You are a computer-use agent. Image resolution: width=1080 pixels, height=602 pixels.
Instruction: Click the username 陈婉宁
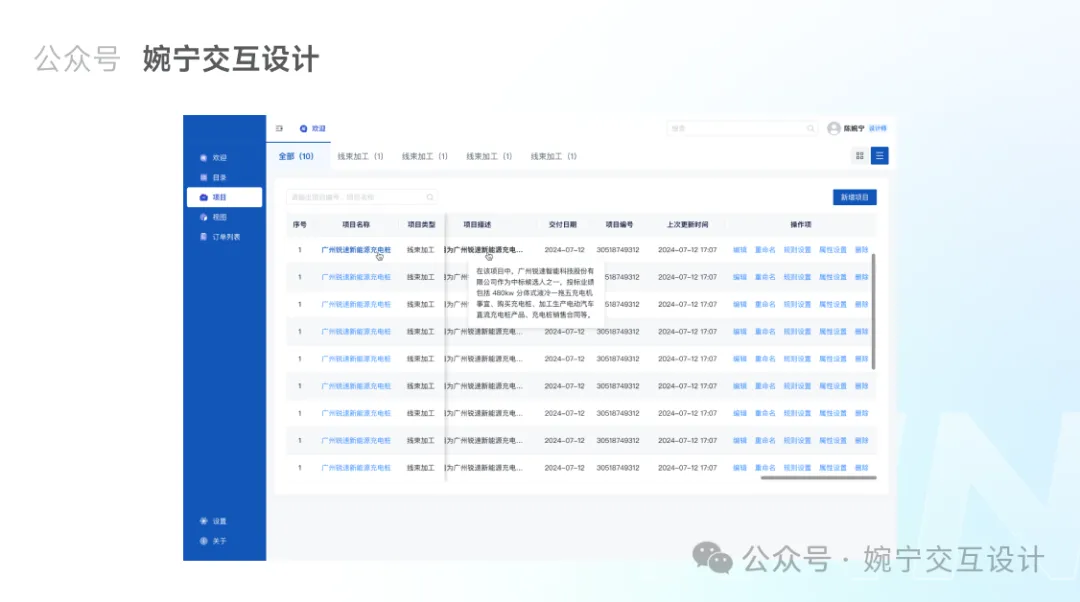854,128
